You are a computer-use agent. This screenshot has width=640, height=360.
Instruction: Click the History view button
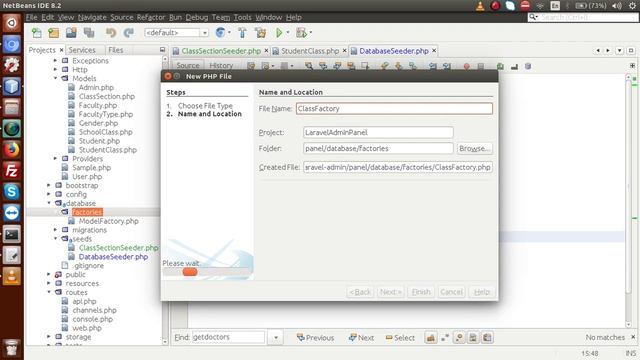[x=221, y=65]
